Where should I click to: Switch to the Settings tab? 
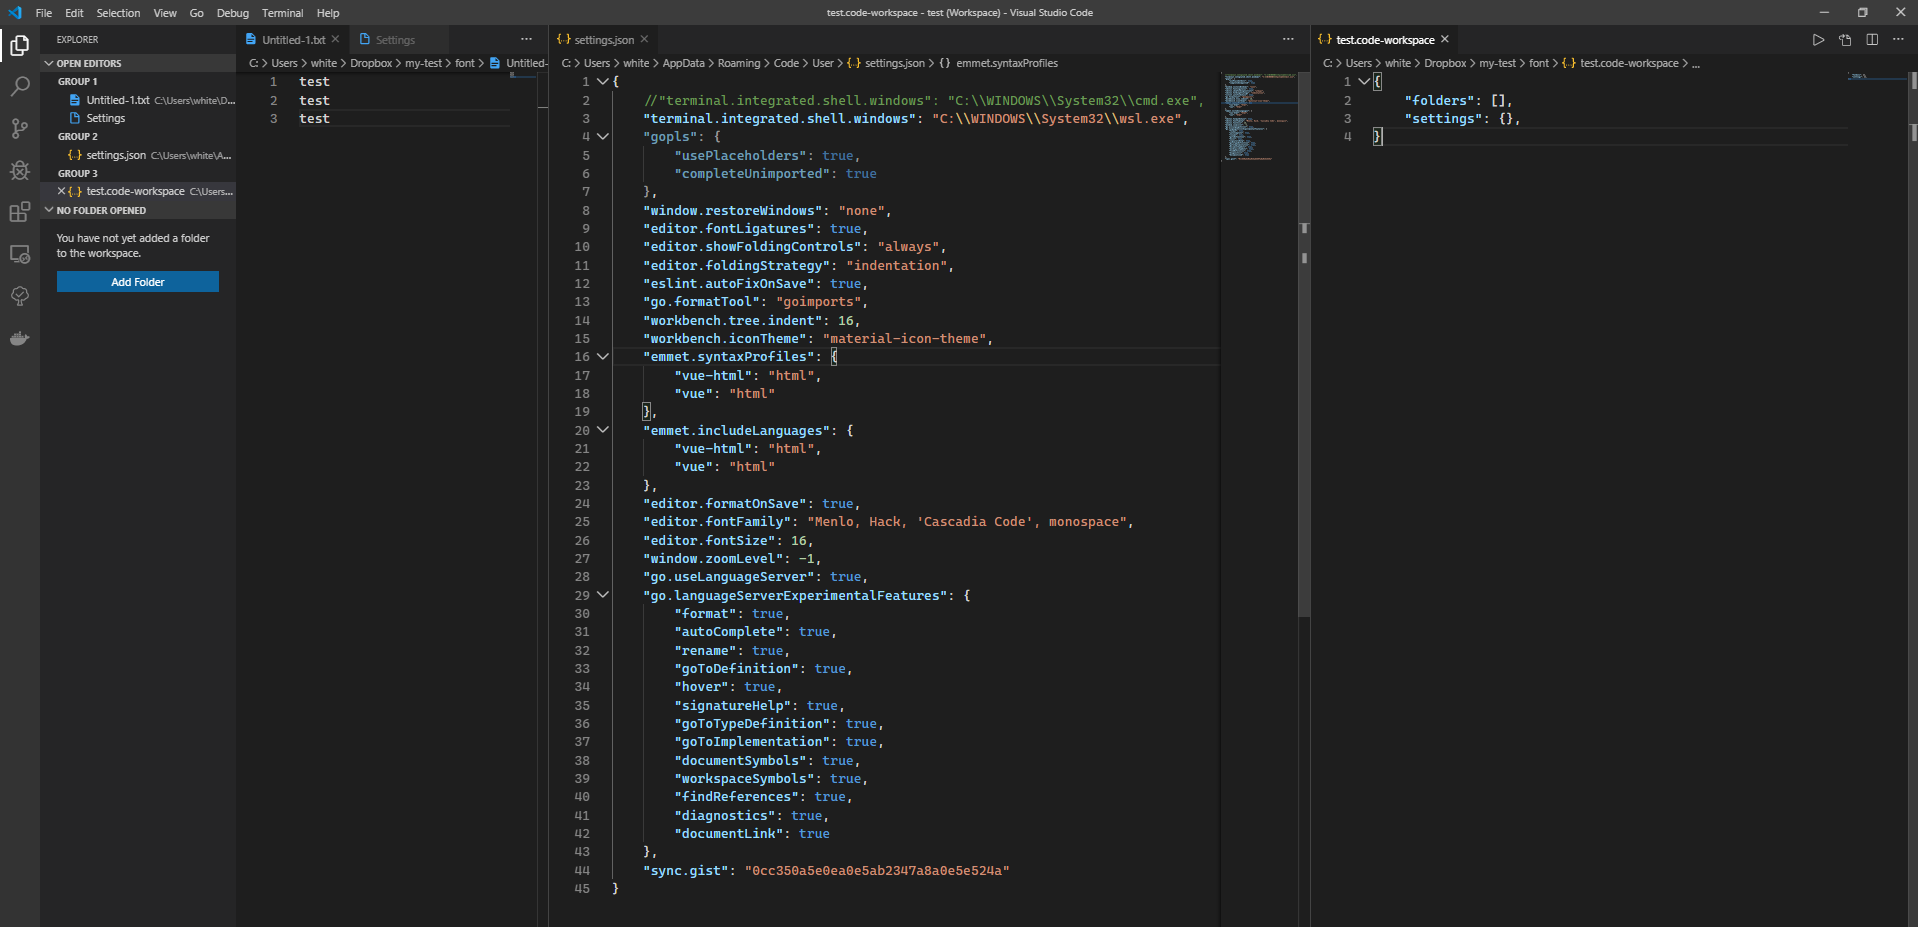tap(394, 39)
